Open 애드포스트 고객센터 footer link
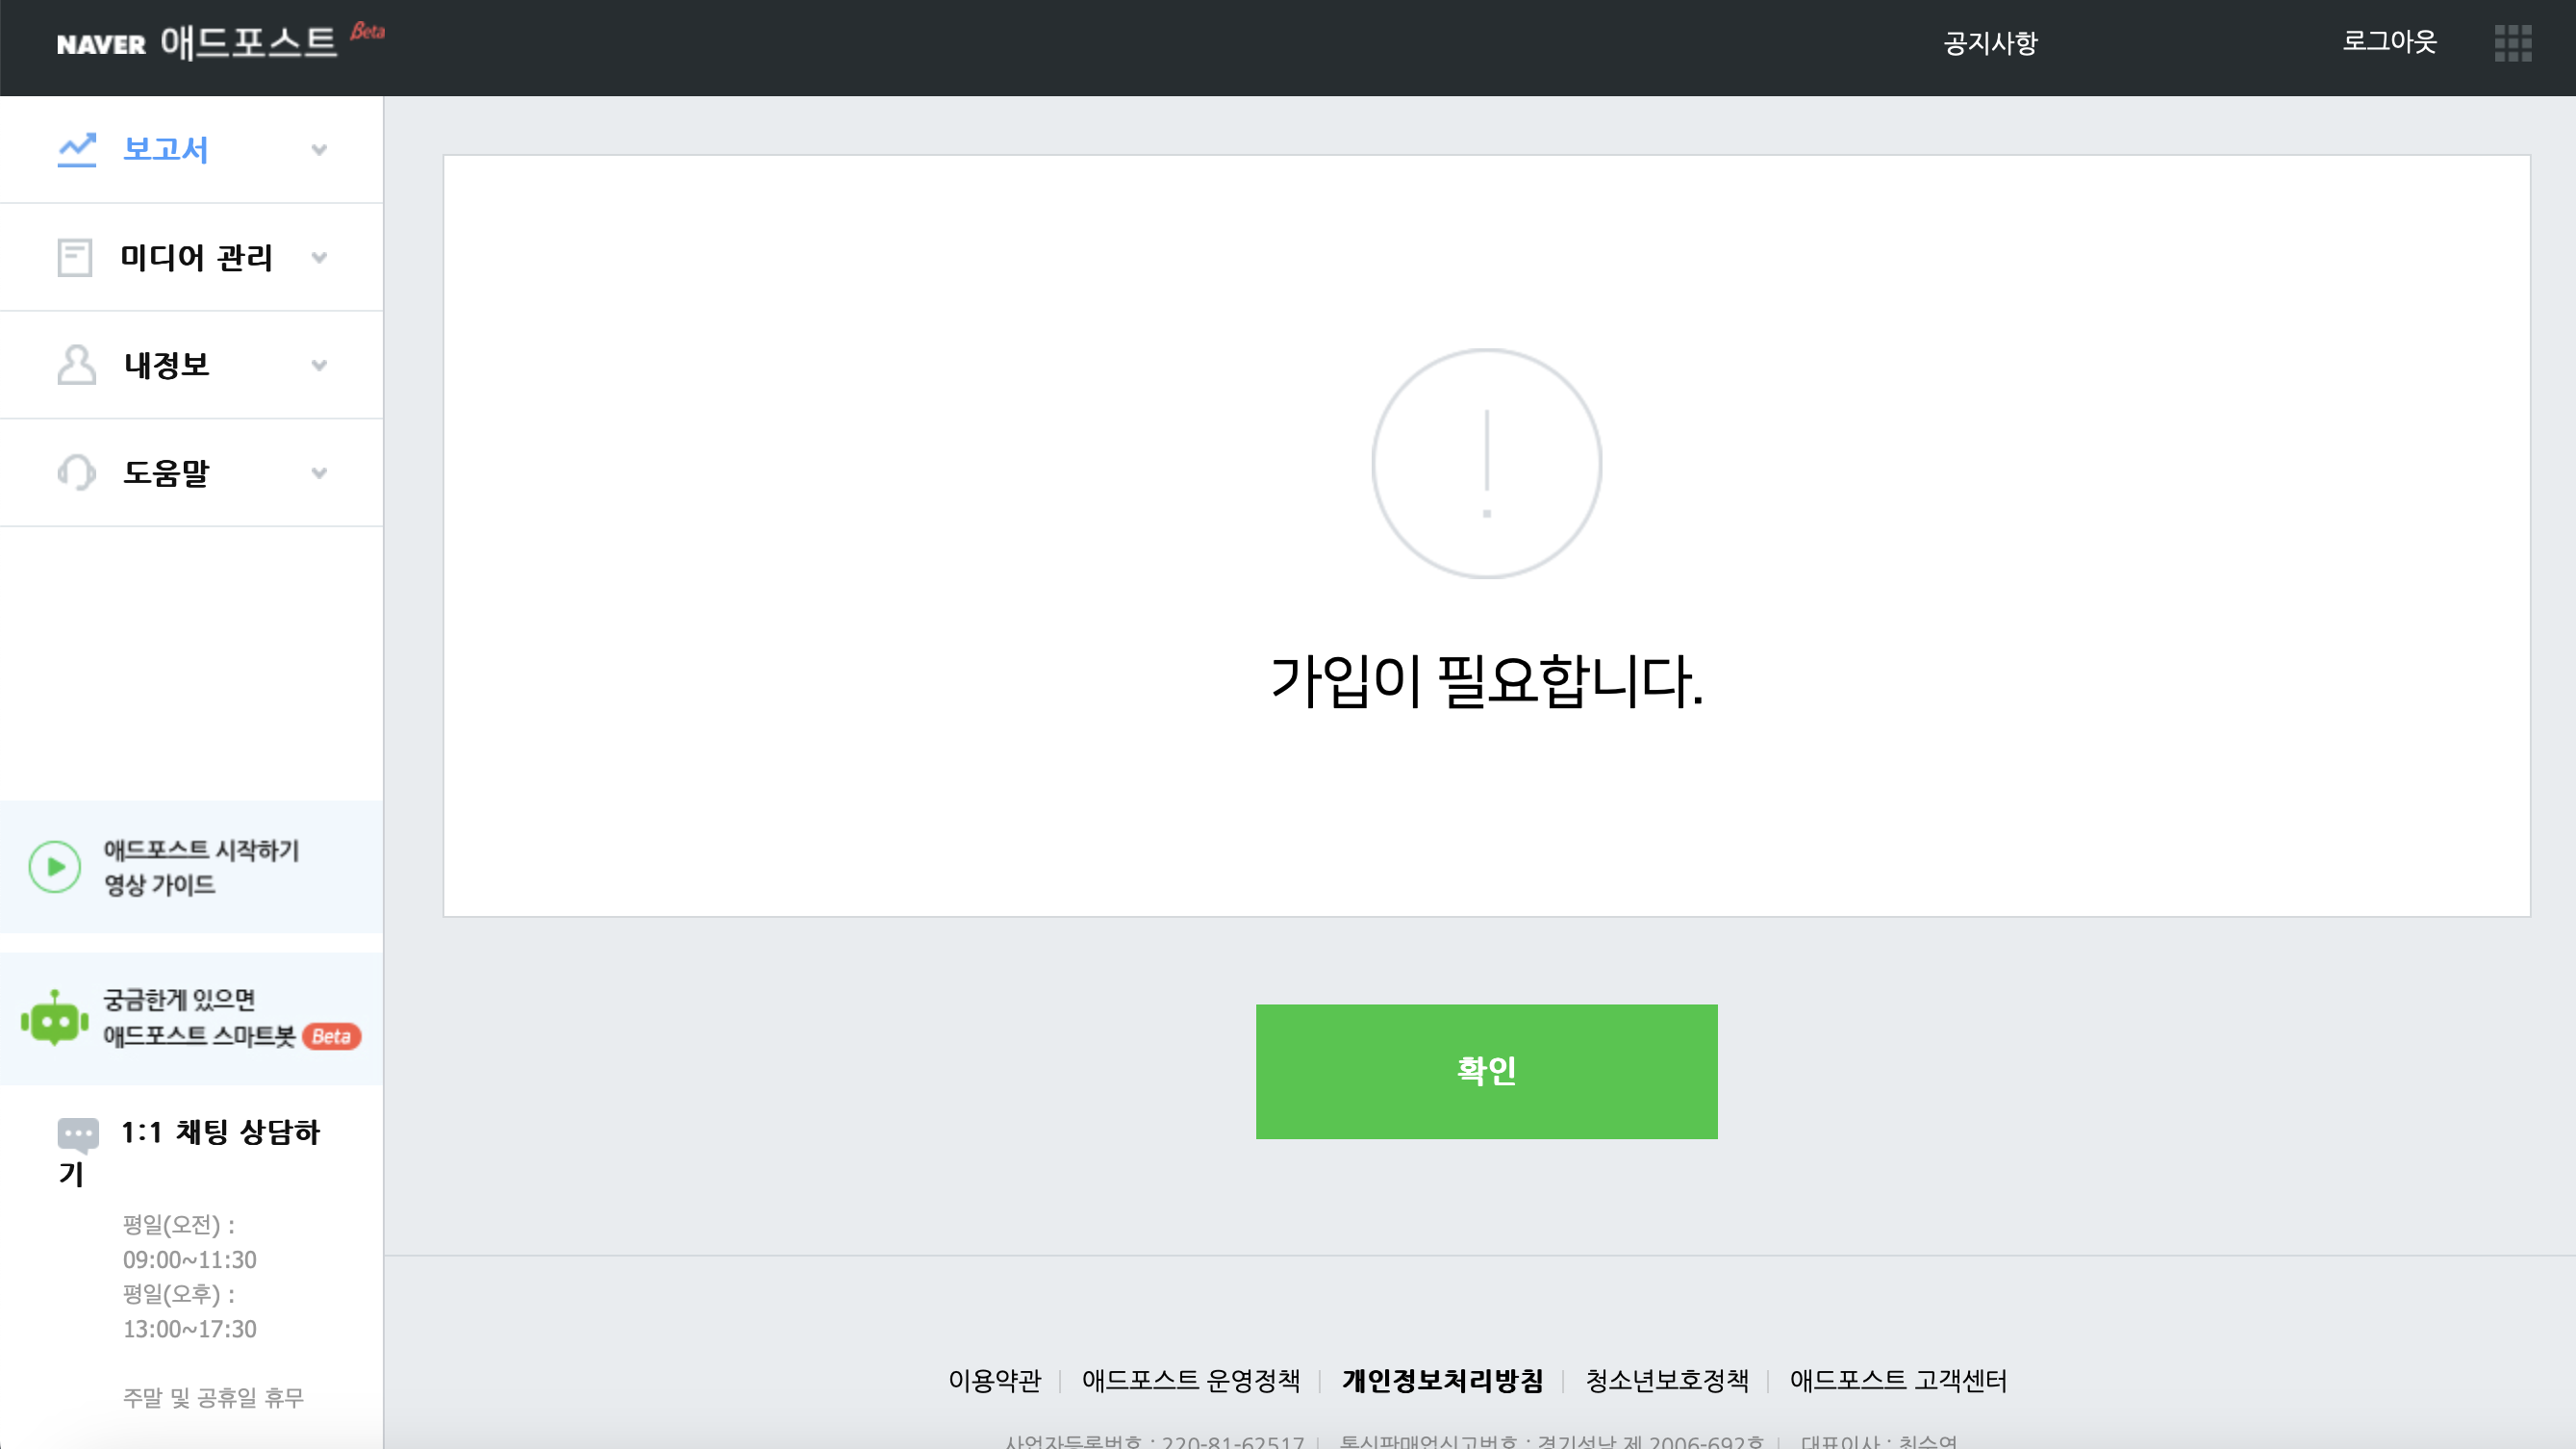 tap(1898, 1380)
